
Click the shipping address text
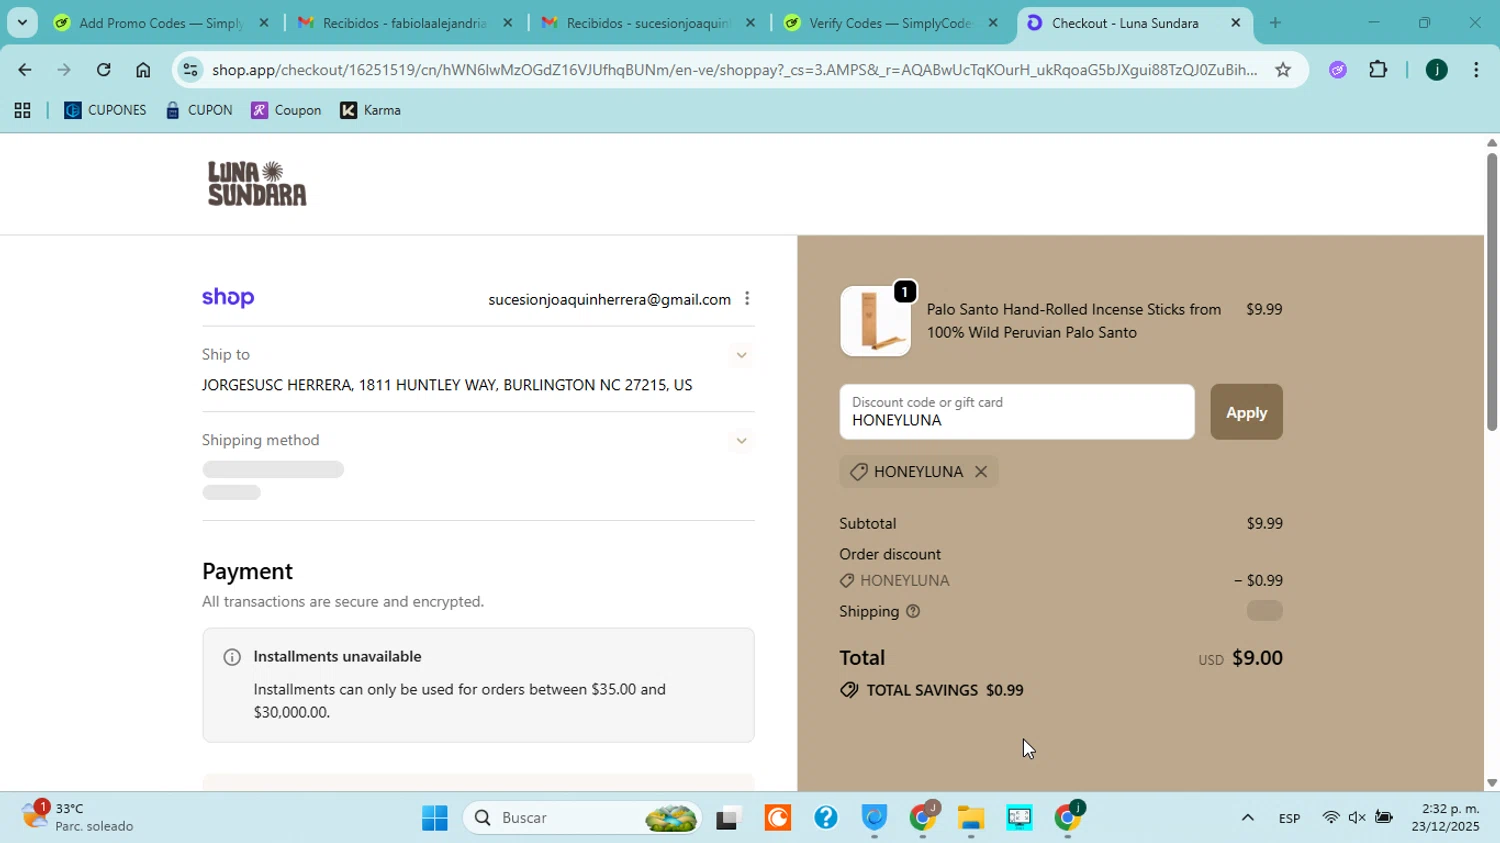447,386
